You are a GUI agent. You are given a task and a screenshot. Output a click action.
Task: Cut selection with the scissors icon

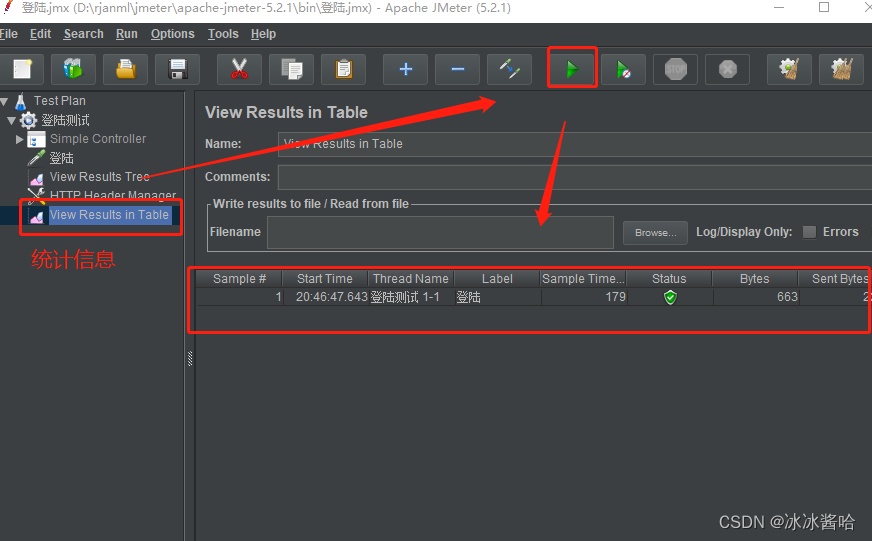pos(239,70)
